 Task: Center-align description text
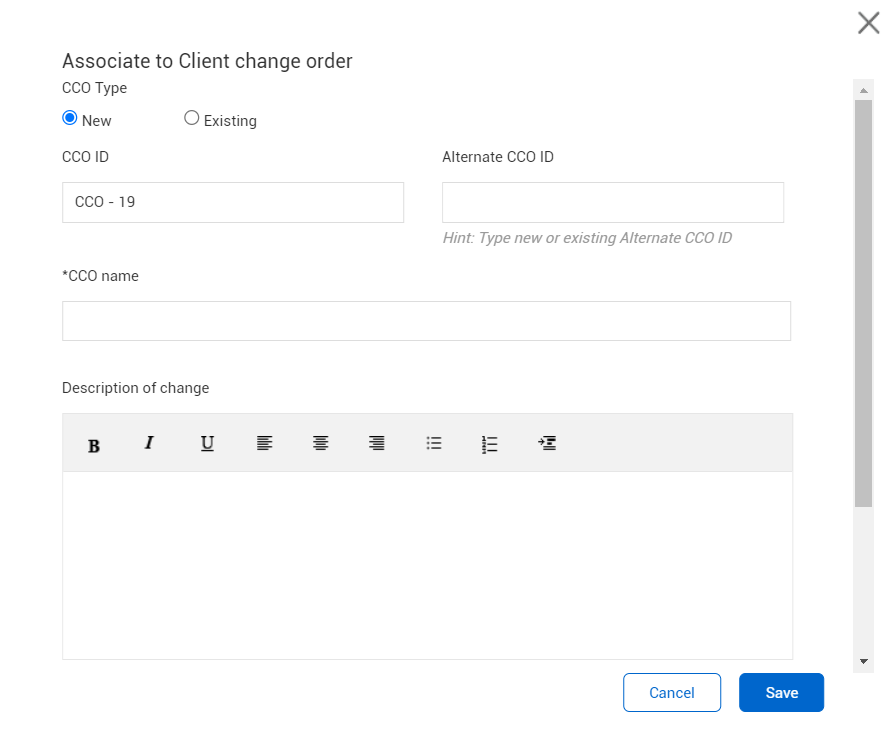[x=321, y=443]
